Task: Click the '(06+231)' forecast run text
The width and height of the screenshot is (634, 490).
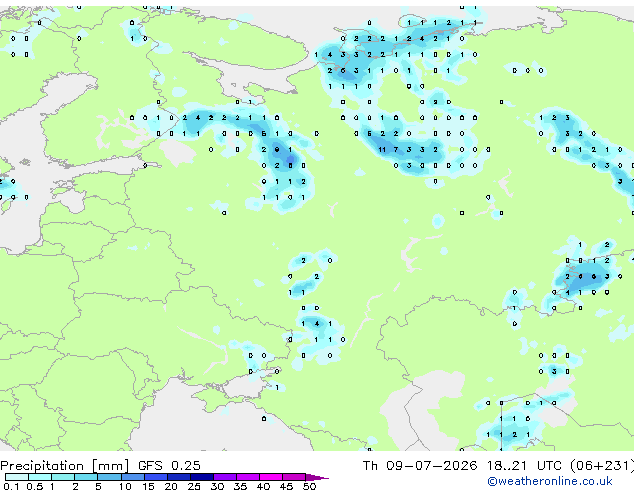Action: tap(602, 466)
